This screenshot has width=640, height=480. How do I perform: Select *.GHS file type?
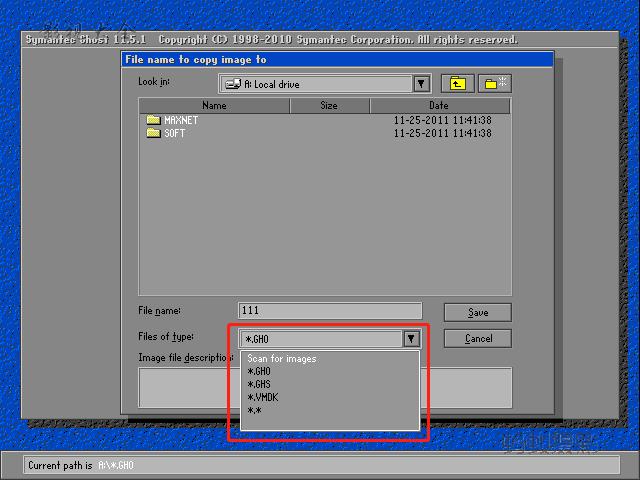259,384
